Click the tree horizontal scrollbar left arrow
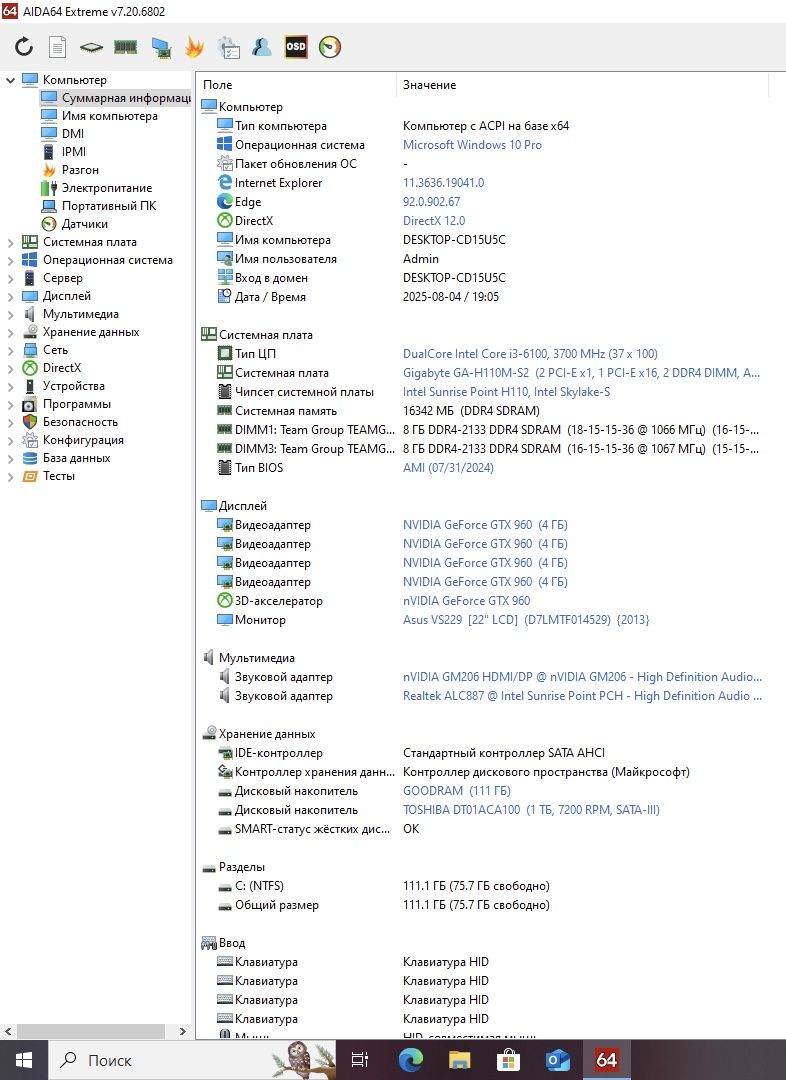Screen dimensions: 786x1080 pos(8,1031)
